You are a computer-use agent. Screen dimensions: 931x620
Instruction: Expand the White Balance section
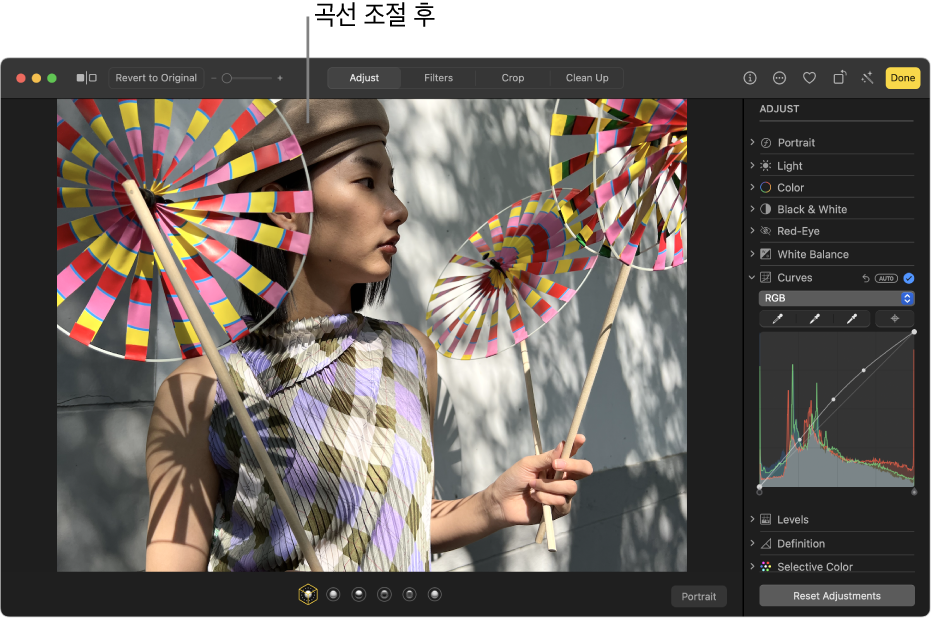tap(812, 255)
